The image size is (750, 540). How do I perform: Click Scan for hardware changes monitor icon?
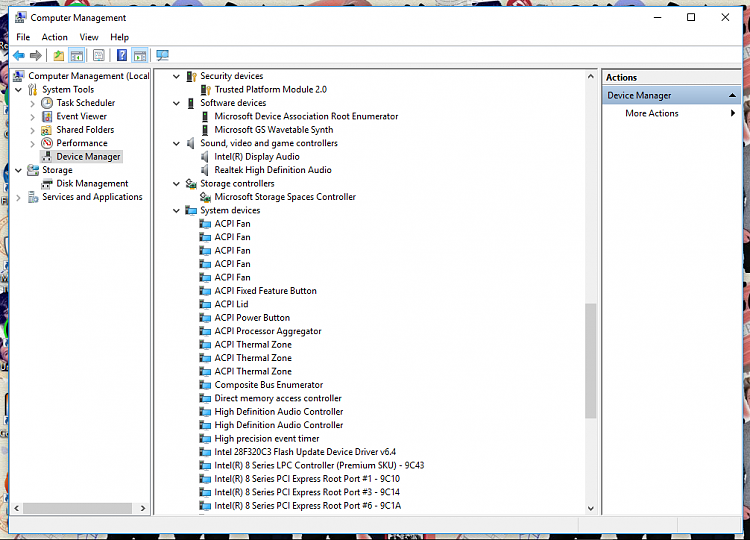pyautogui.click(x=163, y=55)
